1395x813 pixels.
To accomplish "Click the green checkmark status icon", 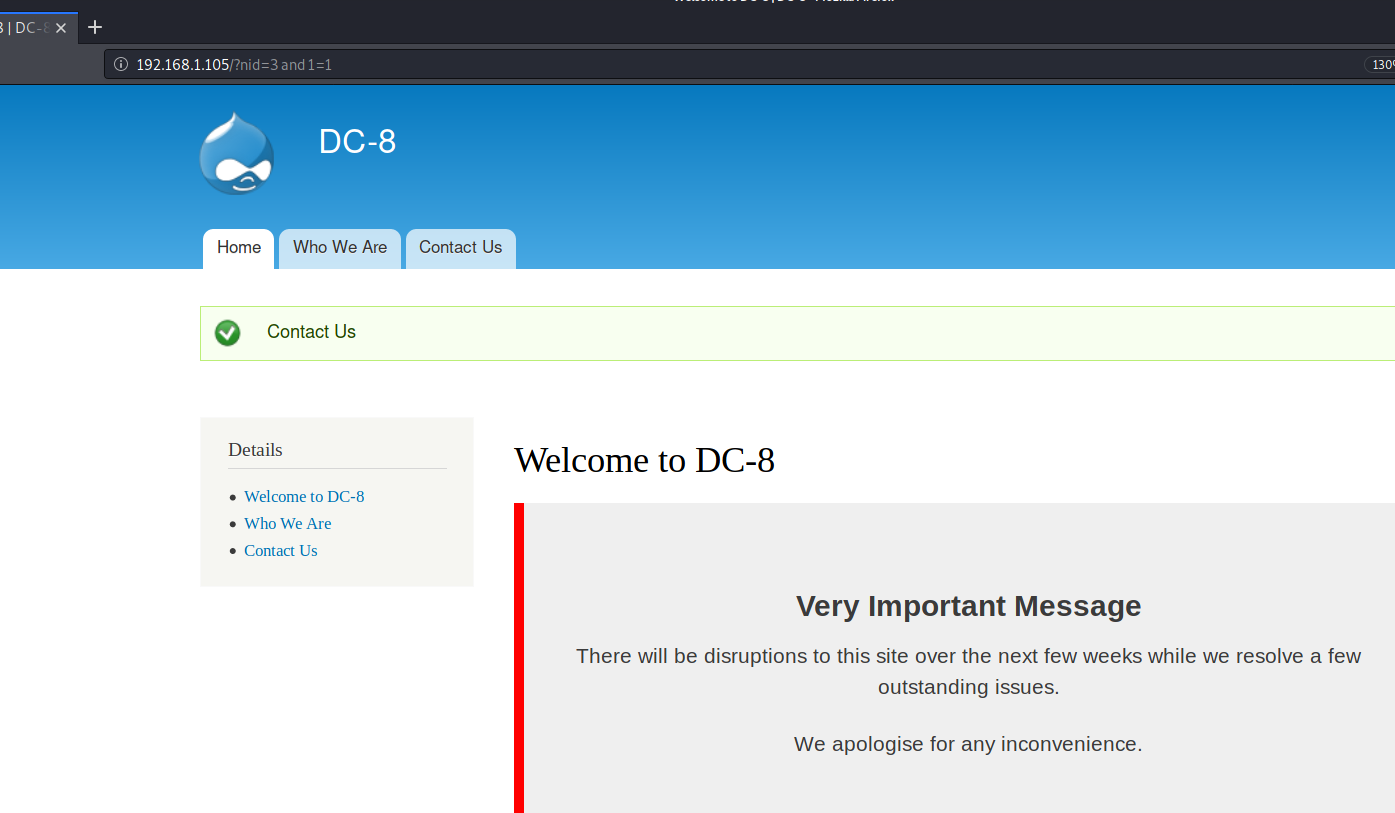I will tap(228, 333).
